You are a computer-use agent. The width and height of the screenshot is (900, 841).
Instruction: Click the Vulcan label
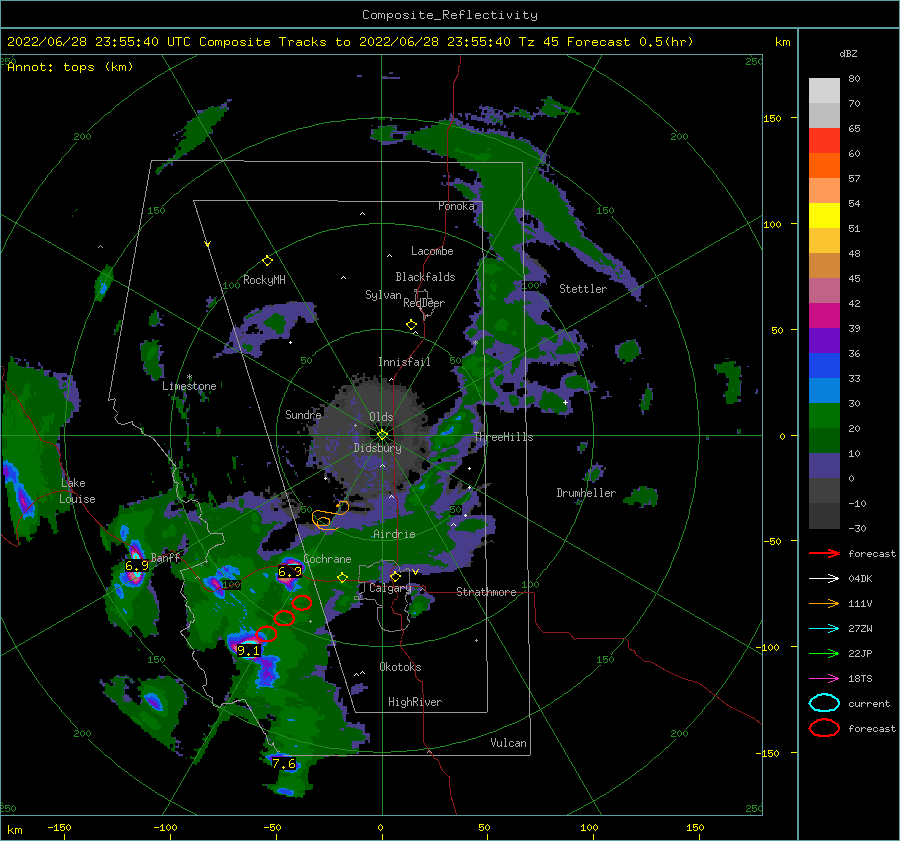click(x=508, y=743)
